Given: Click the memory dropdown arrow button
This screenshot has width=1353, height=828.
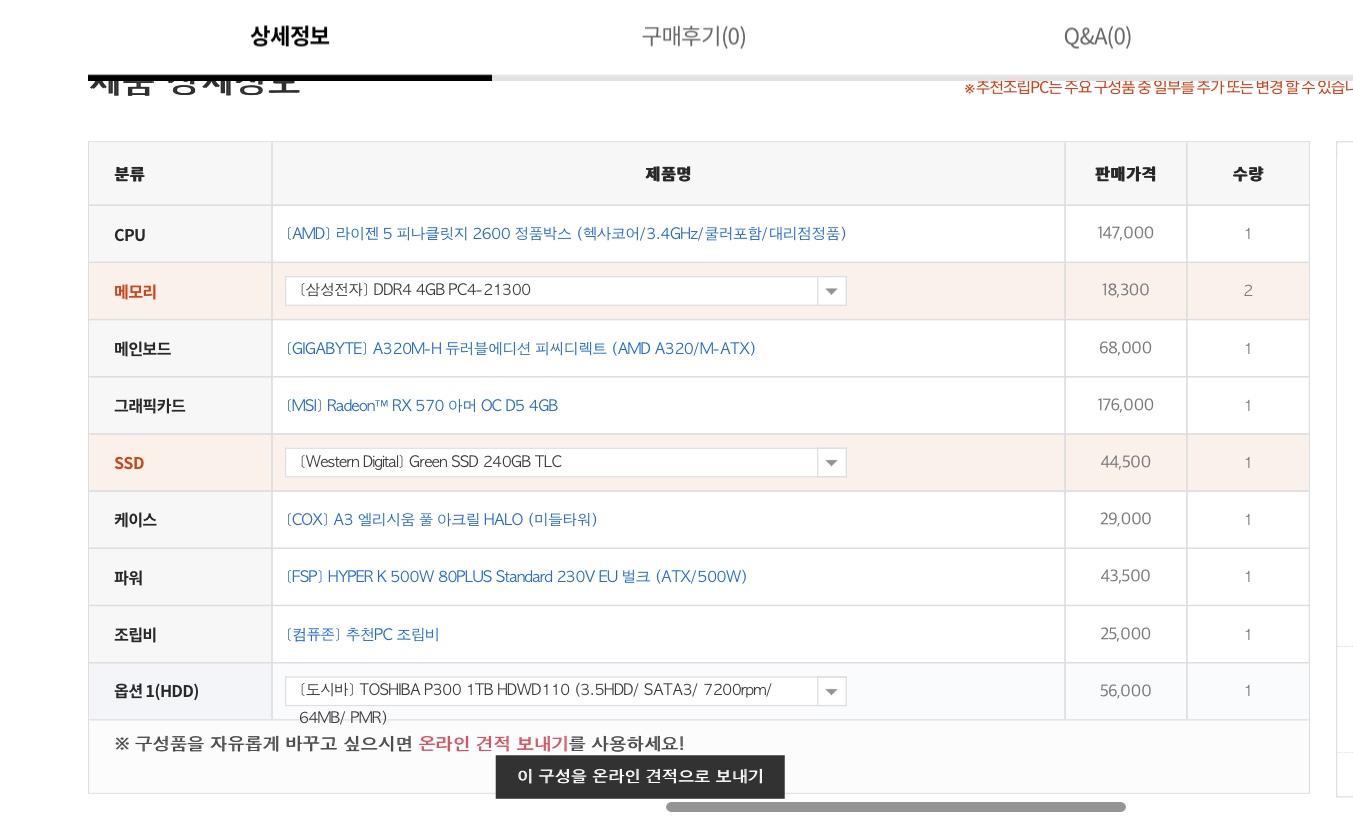Looking at the screenshot, I should click(x=831, y=292).
